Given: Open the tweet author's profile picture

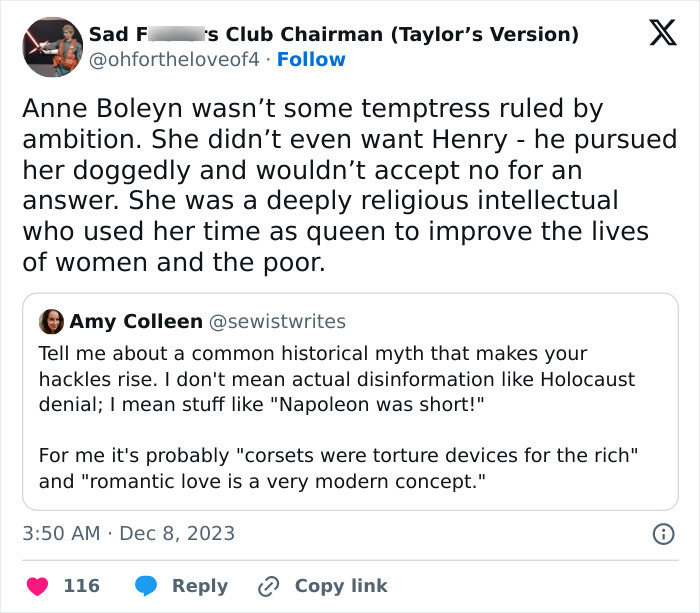Looking at the screenshot, I should (x=51, y=47).
